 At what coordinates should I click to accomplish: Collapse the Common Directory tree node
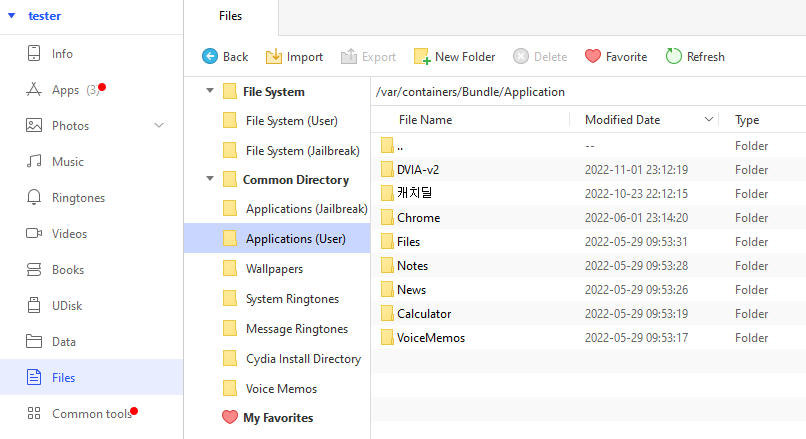[210, 179]
